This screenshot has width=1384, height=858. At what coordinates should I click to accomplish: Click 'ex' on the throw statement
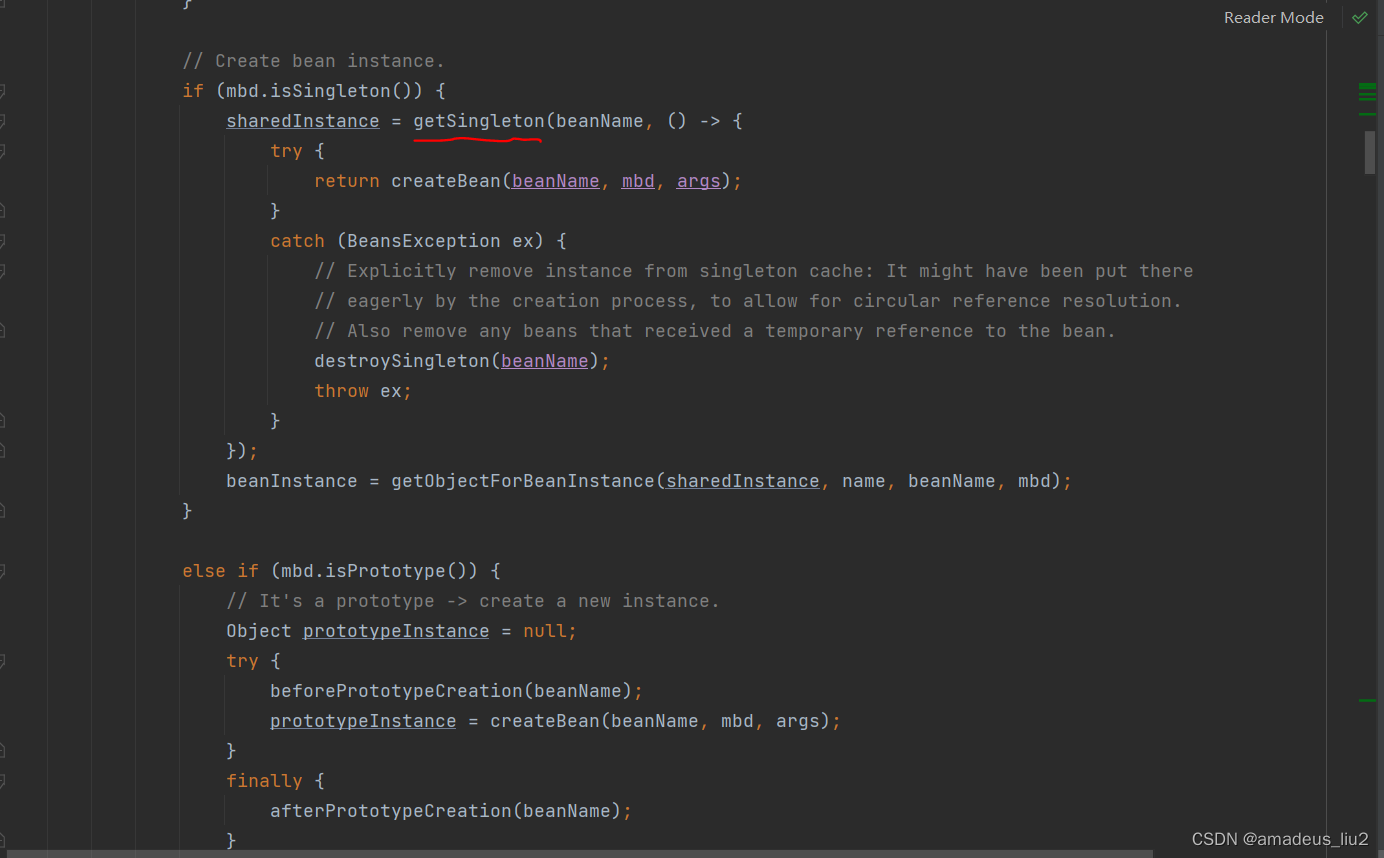click(391, 391)
